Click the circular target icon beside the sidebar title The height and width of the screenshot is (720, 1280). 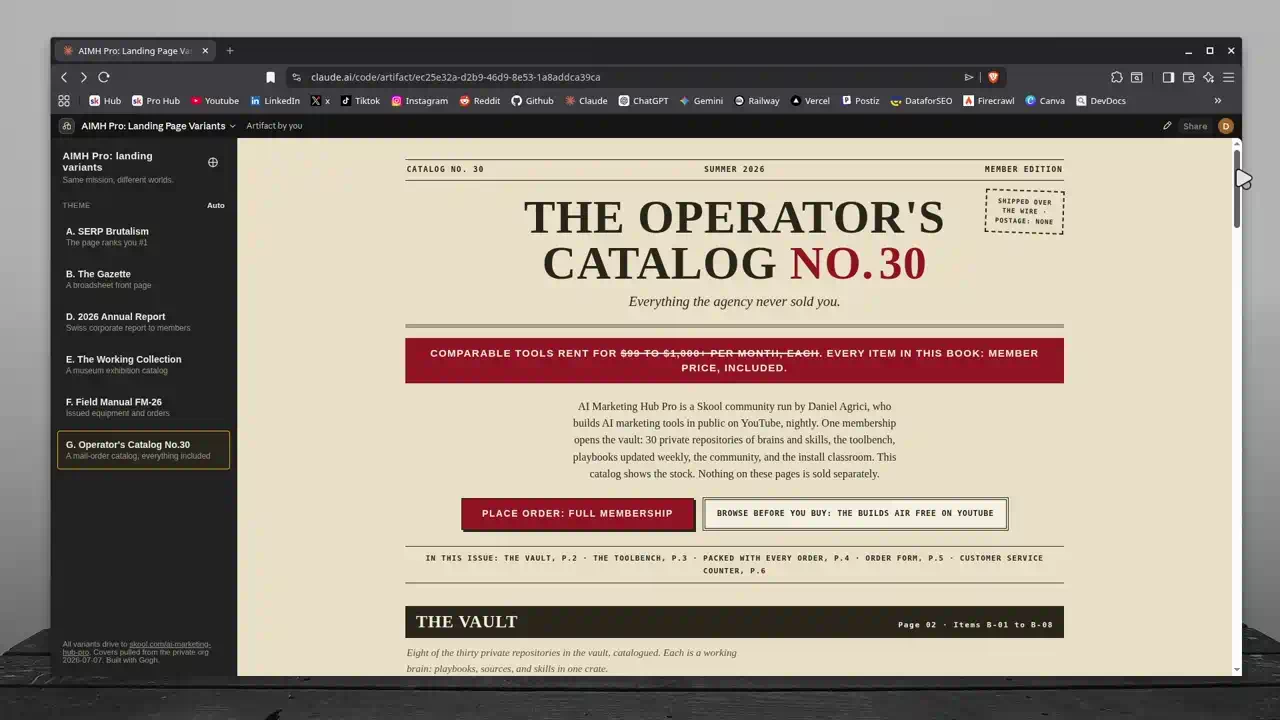(x=212, y=162)
